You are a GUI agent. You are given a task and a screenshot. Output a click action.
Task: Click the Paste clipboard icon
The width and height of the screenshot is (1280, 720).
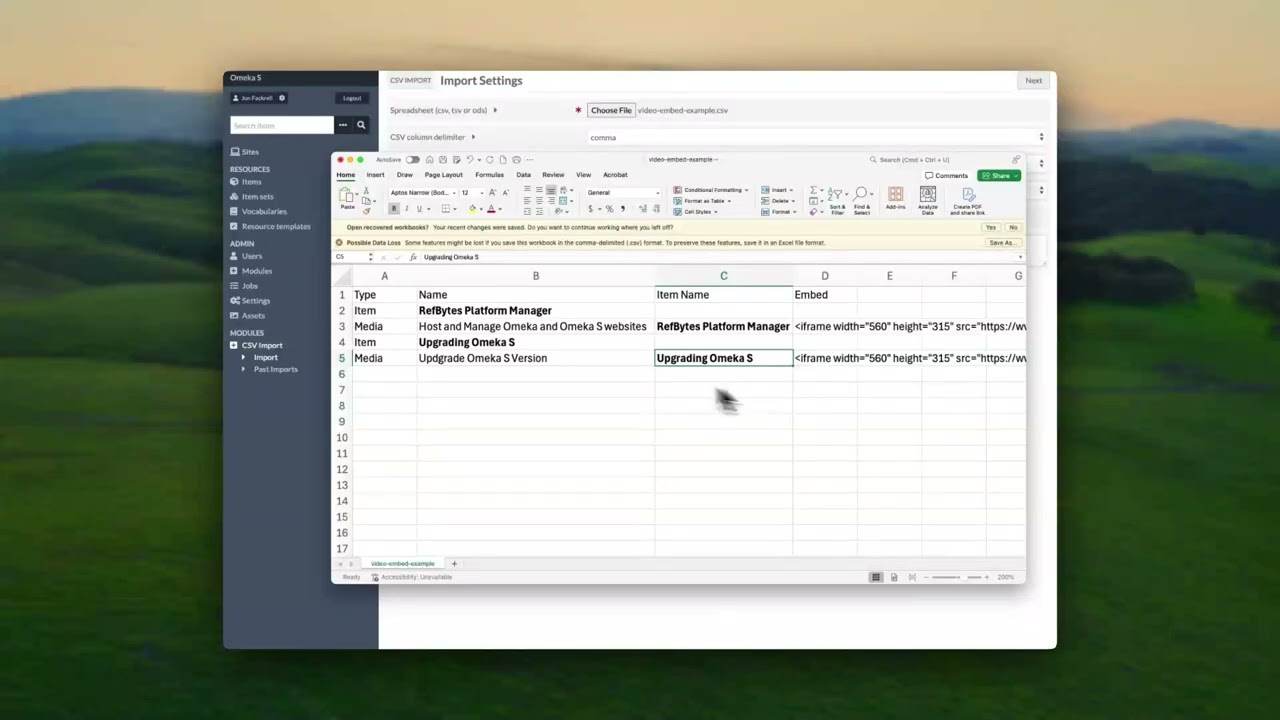(x=347, y=196)
